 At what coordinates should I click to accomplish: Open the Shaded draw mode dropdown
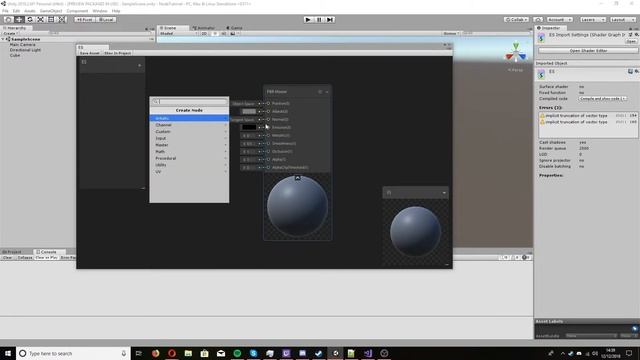pos(178,33)
